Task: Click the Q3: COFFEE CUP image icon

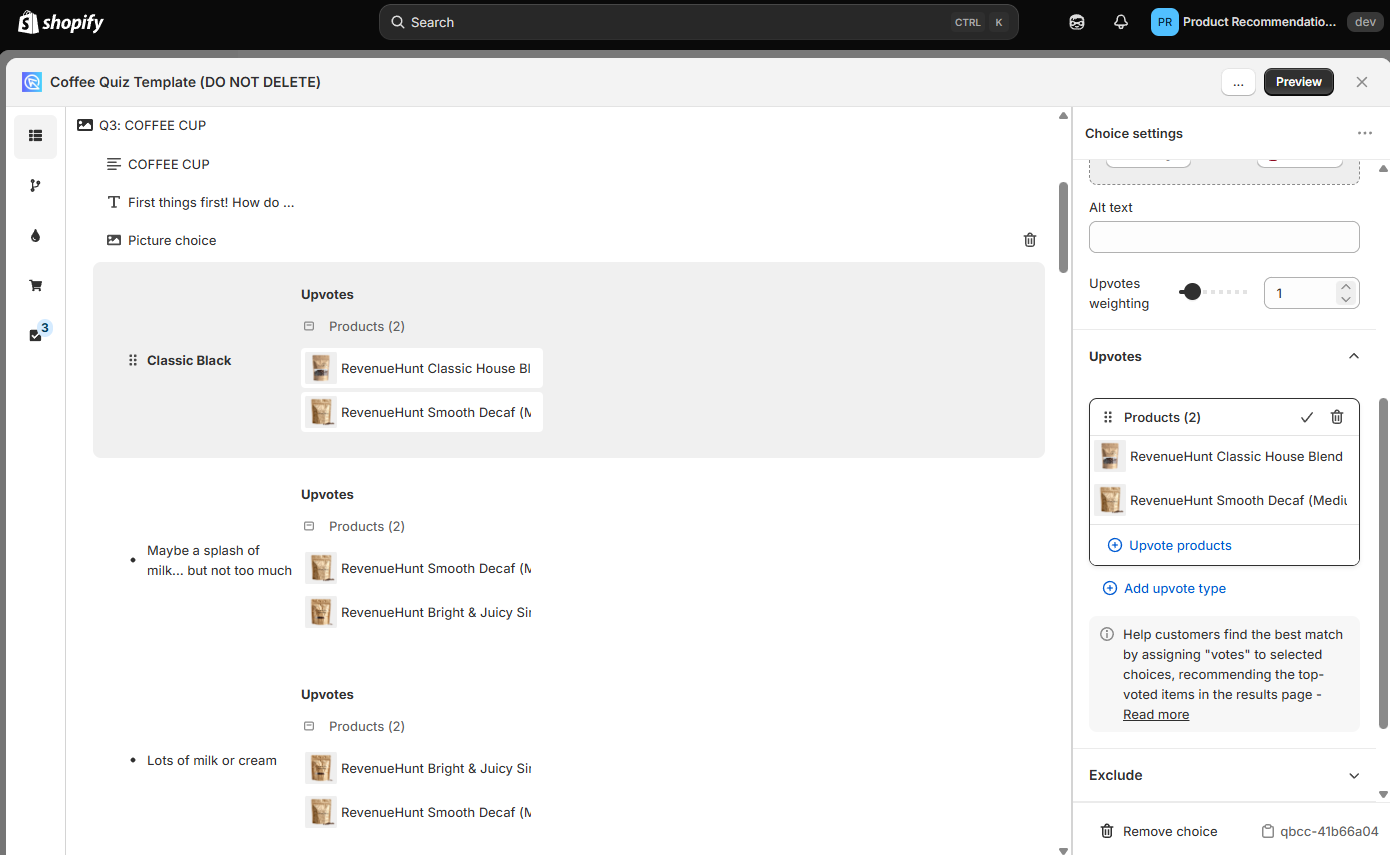Action: click(x=85, y=125)
